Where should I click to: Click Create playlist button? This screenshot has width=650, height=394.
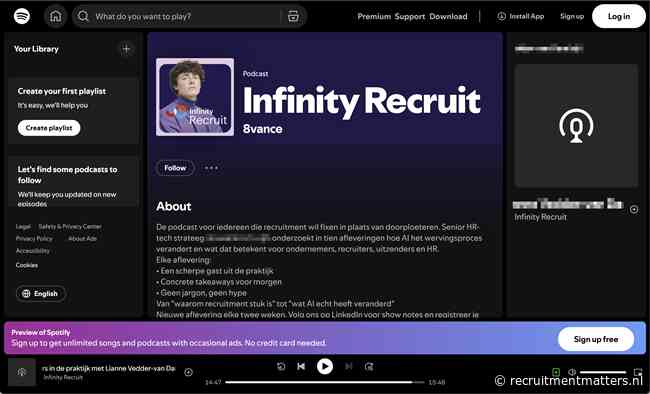(x=49, y=128)
